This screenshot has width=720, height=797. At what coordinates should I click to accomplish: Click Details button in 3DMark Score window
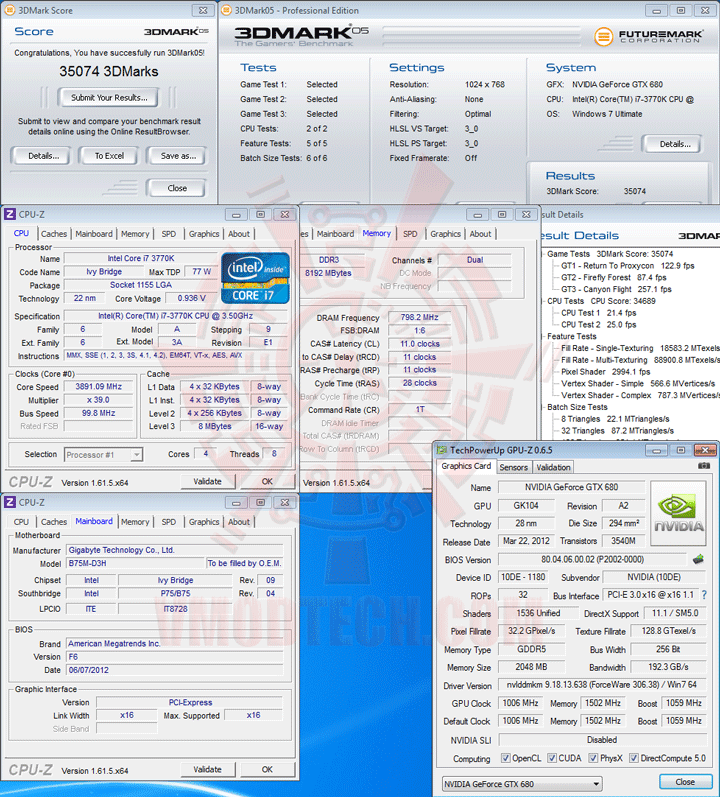pyautogui.click(x=44, y=156)
